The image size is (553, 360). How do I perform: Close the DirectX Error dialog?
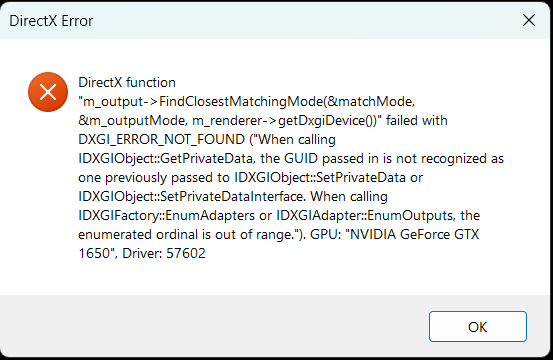529,20
